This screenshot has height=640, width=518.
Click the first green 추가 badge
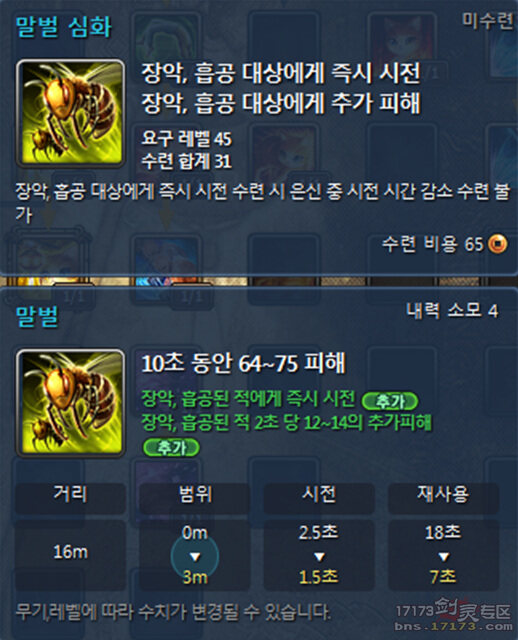(390, 401)
